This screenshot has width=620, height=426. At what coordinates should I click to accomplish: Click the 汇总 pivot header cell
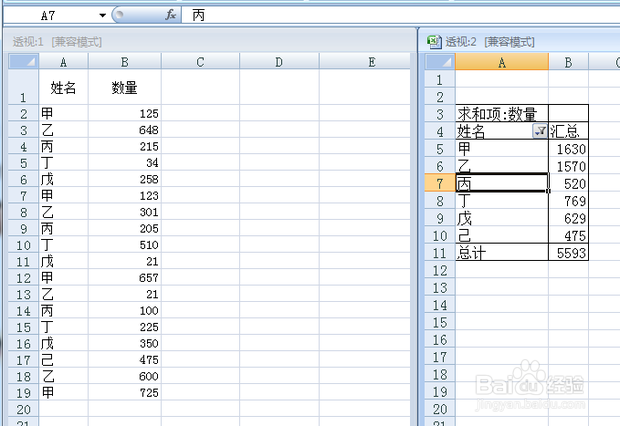[568, 131]
